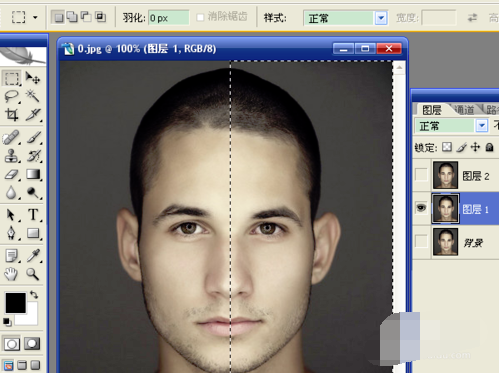The width and height of the screenshot is (500, 374).
Task: Lock all padlock icon
Action: pos(489,147)
